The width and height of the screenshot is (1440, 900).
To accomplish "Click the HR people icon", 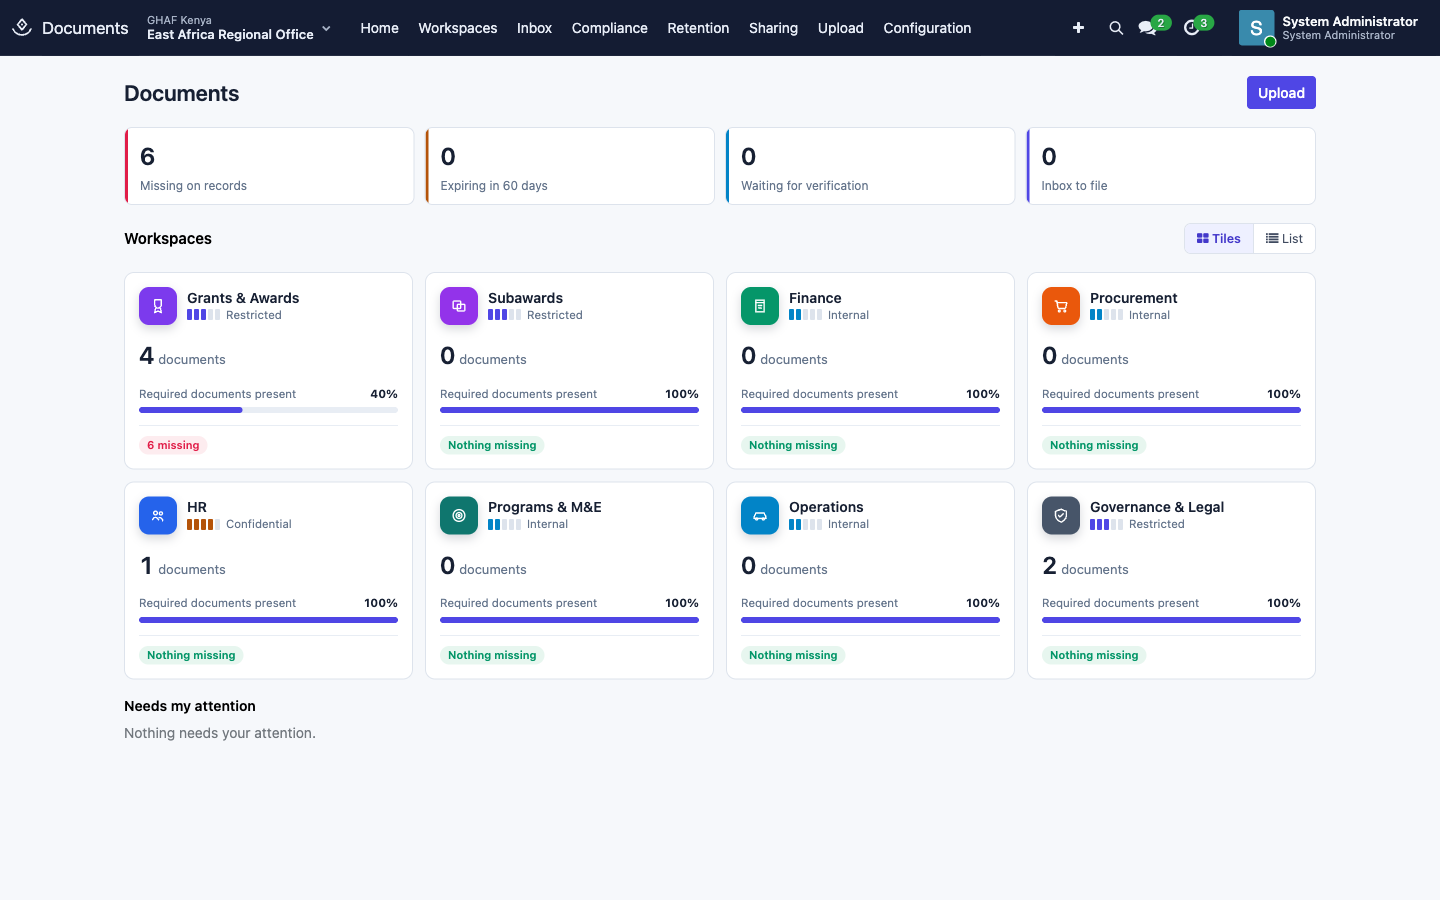I will coord(158,516).
